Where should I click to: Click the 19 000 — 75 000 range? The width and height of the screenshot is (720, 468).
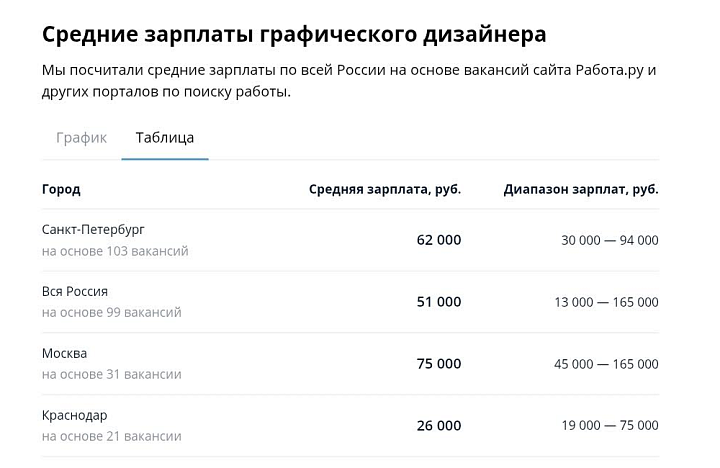[609, 427]
